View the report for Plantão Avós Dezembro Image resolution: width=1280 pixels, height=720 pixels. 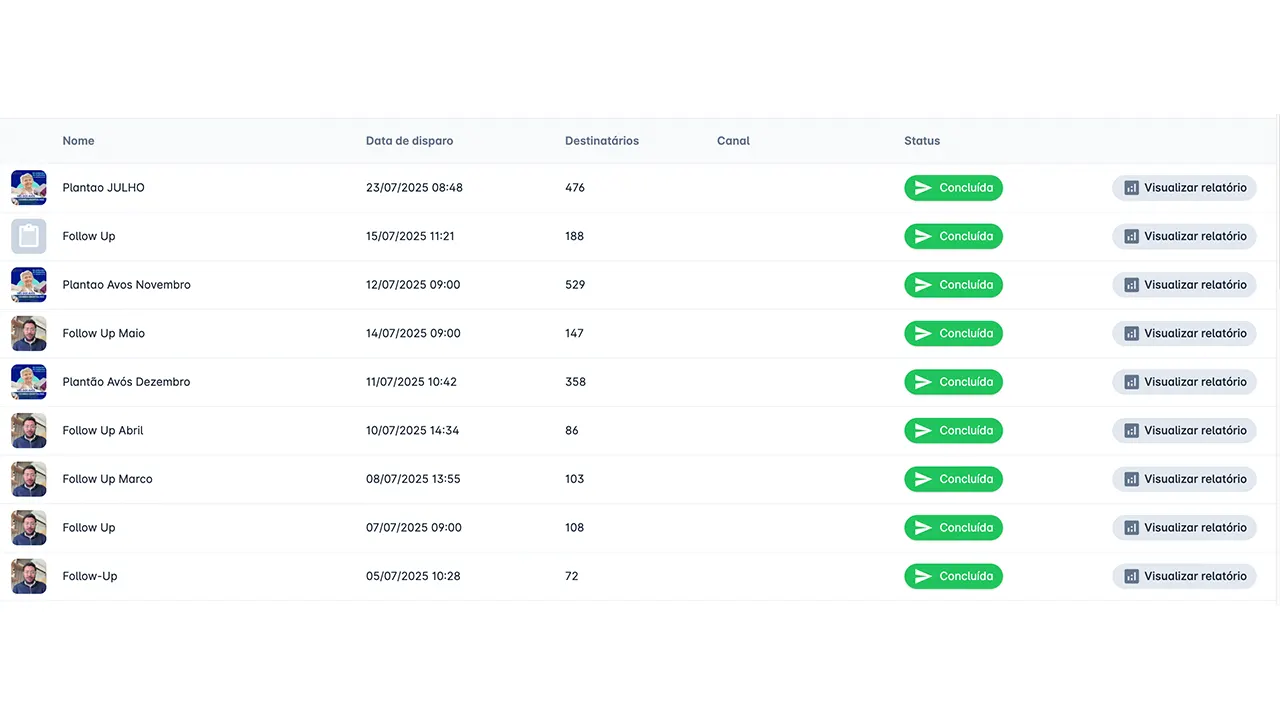tap(1184, 382)
